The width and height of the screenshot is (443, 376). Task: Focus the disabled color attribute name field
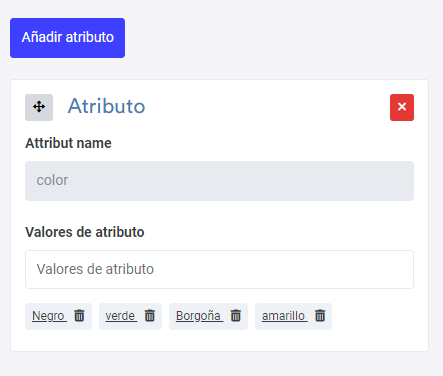[219, 181]
